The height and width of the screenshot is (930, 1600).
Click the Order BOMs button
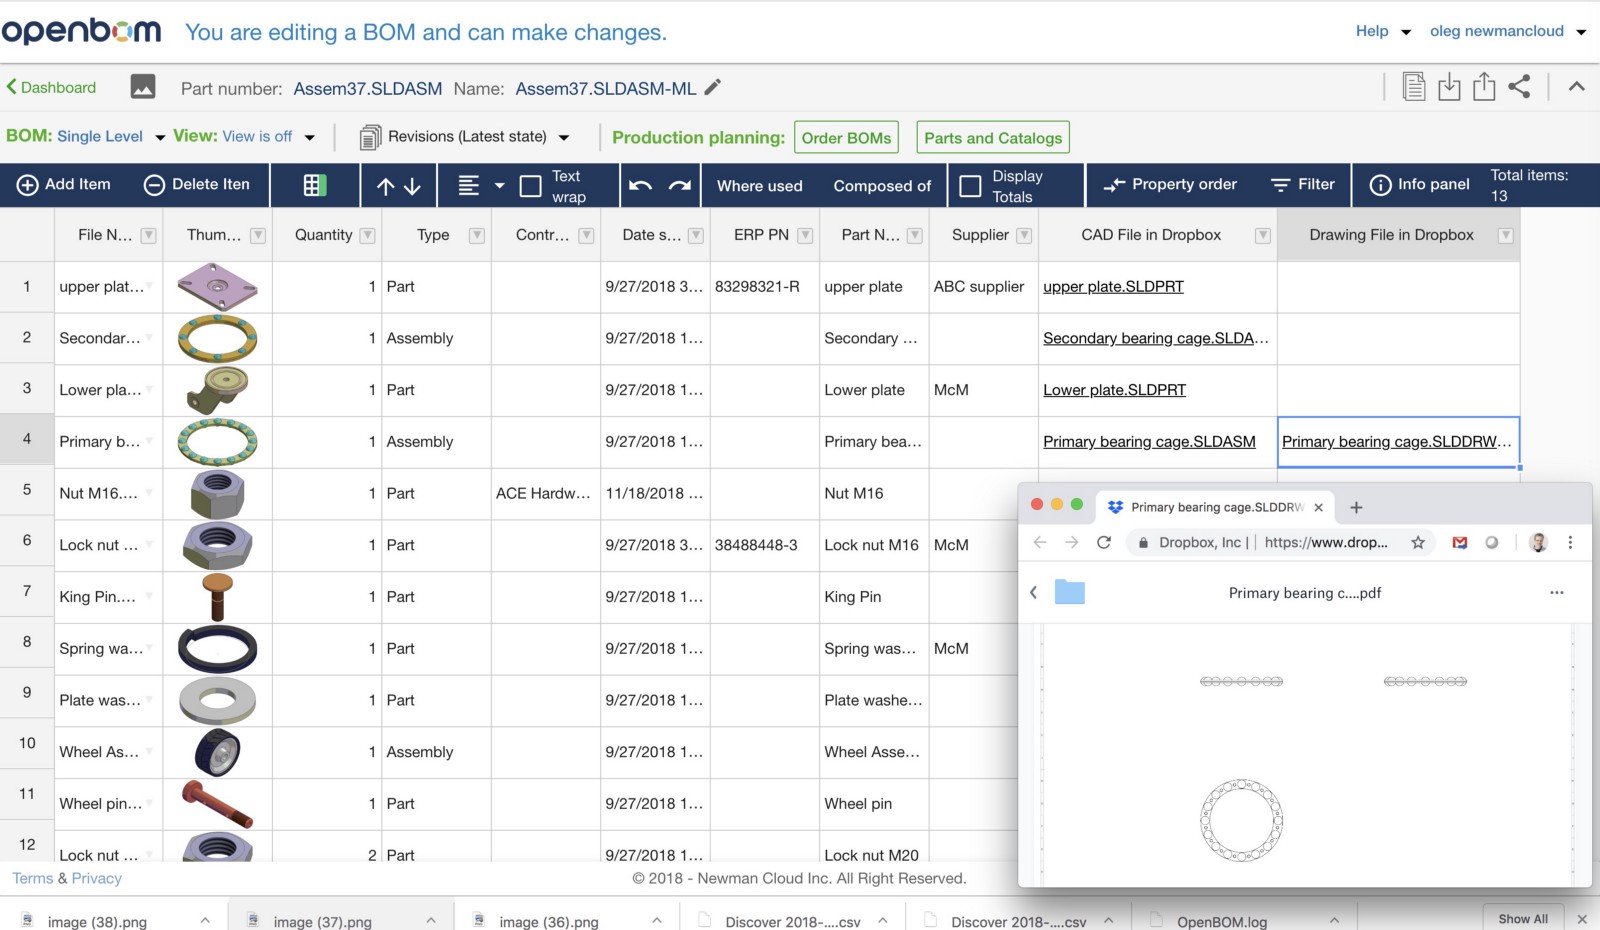click(846, 137)
